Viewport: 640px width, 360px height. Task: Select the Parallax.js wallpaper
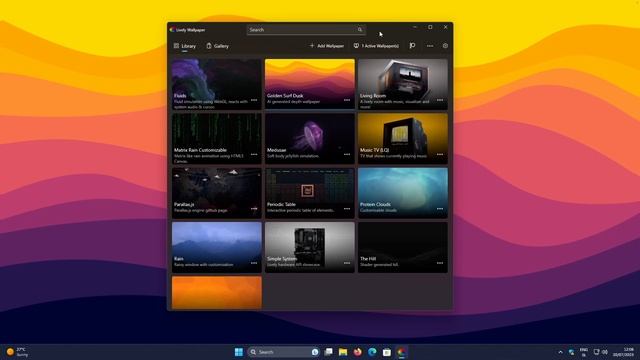pyautogui.click(x=217, y=193)
